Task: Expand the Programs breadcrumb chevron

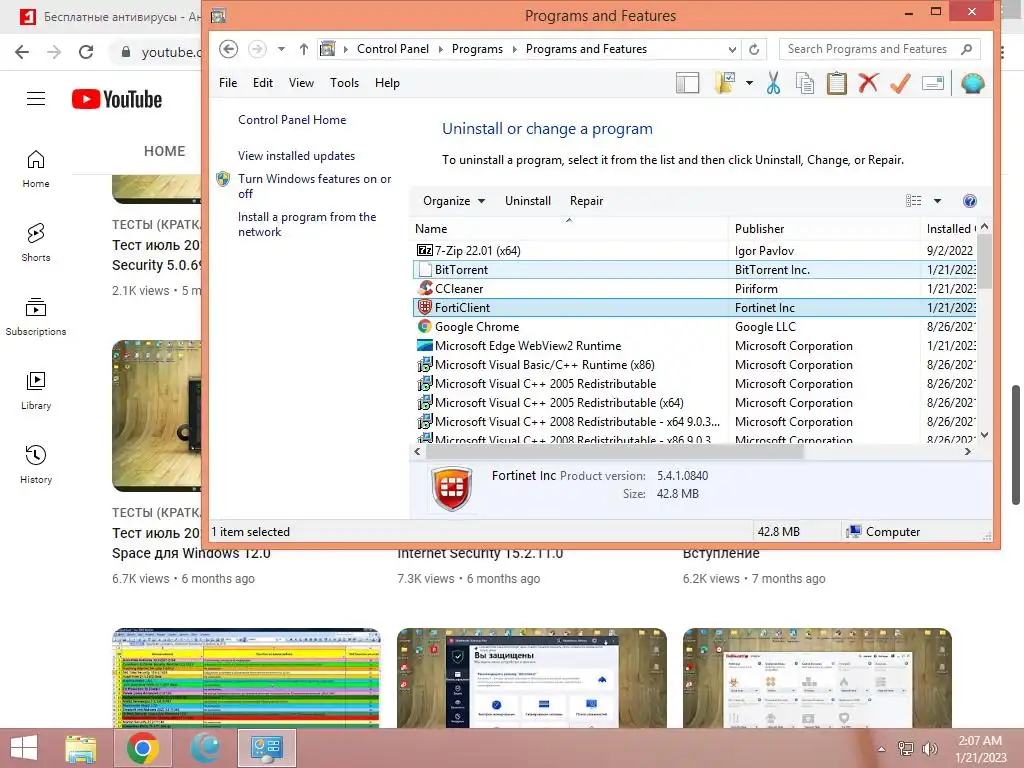Action: (x=515, y=49)
